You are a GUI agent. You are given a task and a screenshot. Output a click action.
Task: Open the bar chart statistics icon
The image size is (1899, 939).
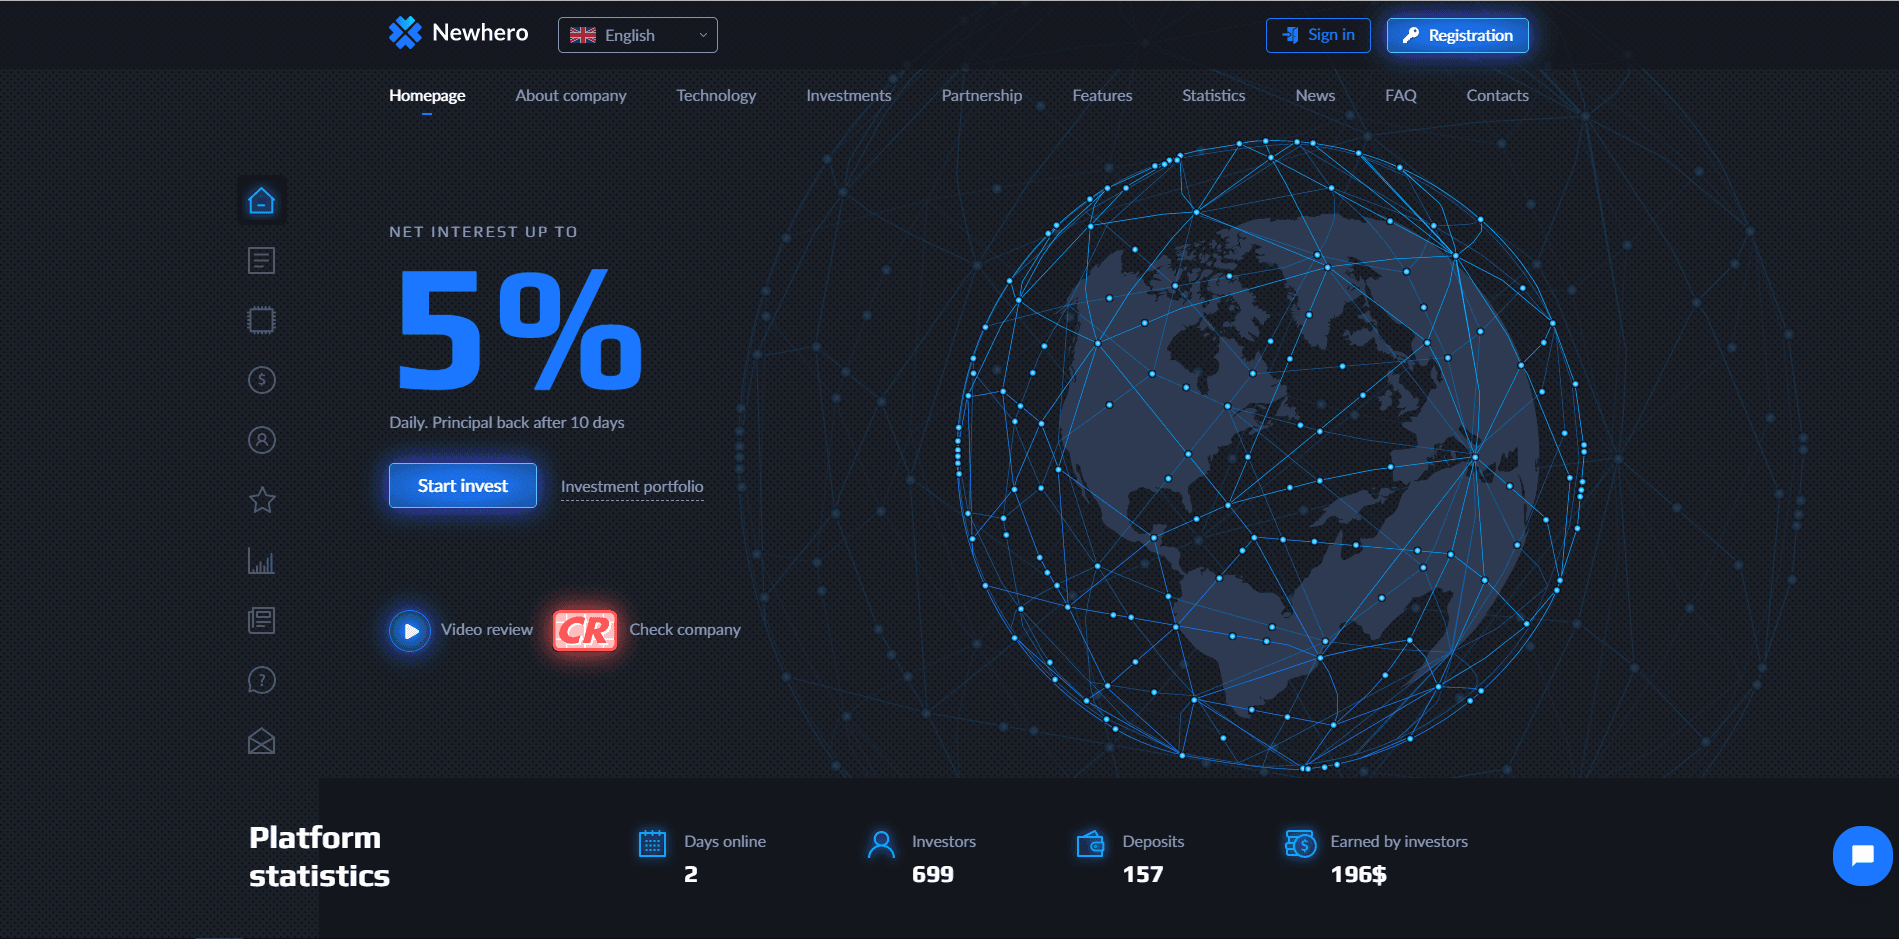261,561
